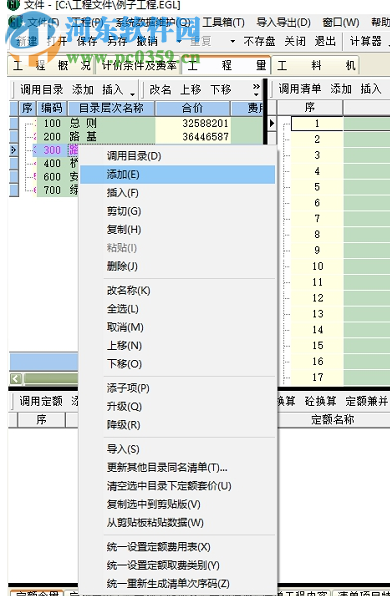The height and width of the screenshot is (604, 390).
Task: Click 撤销 toolbar button
Action: pyautogui.click(x=147, y=41)
